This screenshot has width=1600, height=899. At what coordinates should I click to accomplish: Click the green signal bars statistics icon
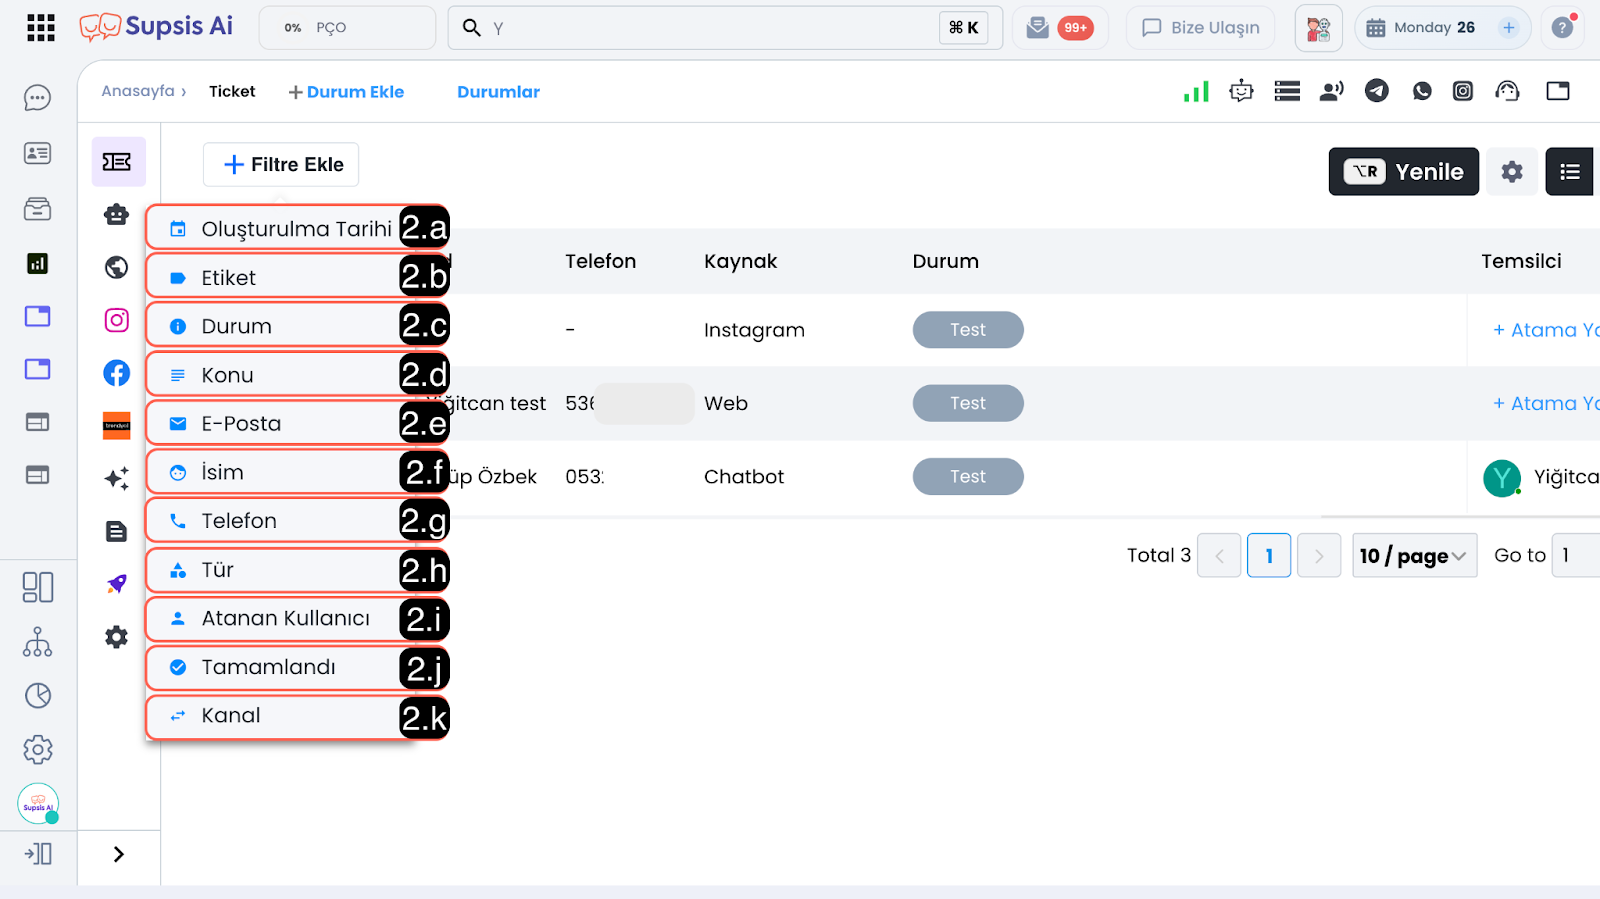(1196, 91)
